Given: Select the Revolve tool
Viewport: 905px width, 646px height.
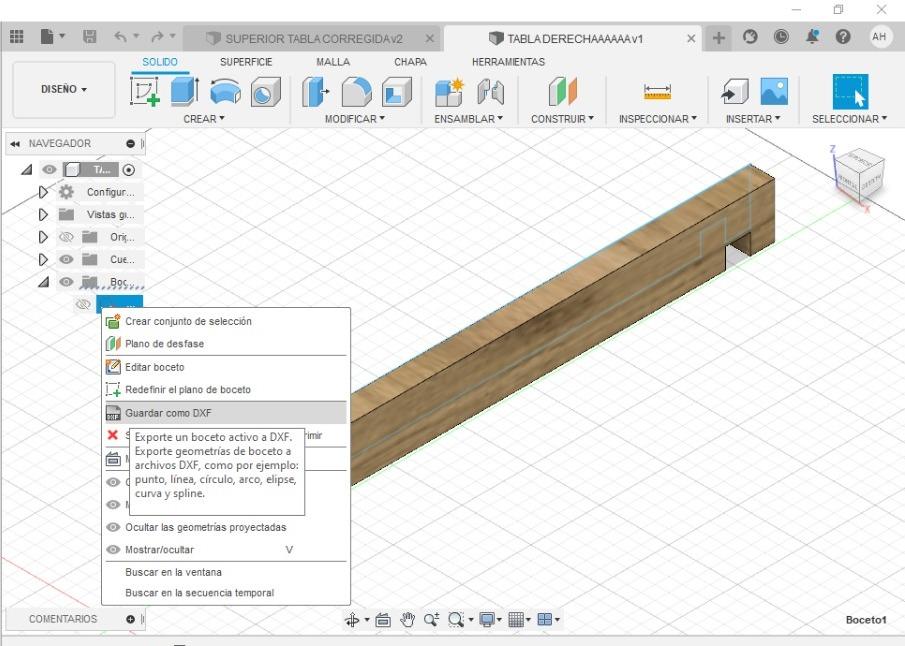Looking at the screenshot, I should pyautogui.click(x=225, y=91).
